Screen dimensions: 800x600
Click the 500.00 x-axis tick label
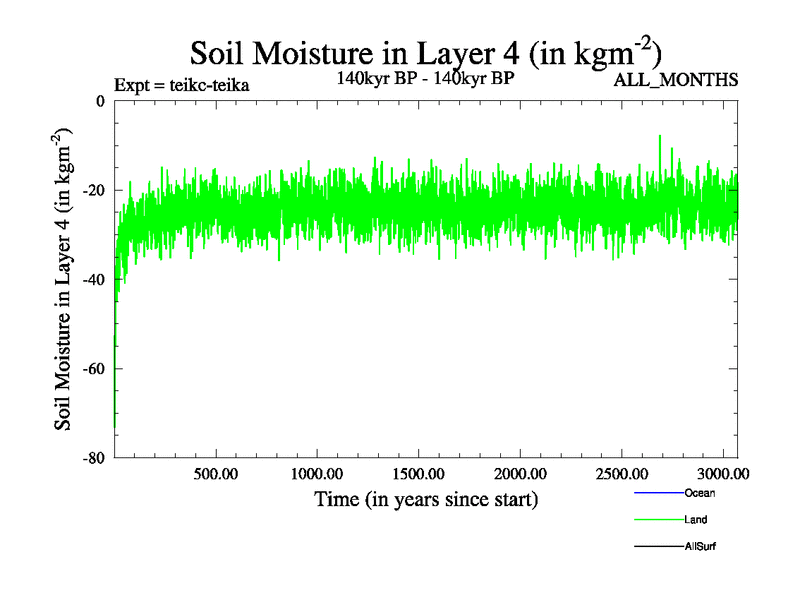(215, 473)
